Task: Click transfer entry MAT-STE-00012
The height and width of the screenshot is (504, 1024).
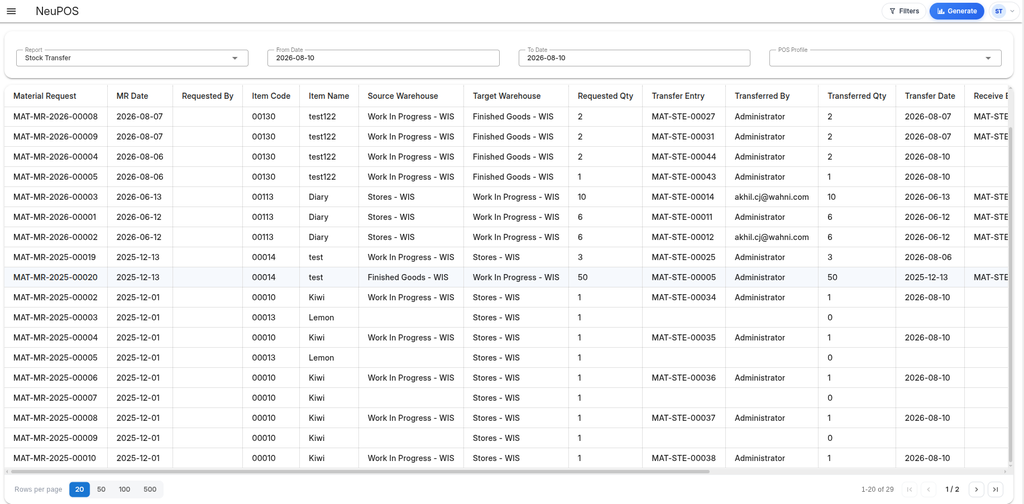Action: coord(683,237)
